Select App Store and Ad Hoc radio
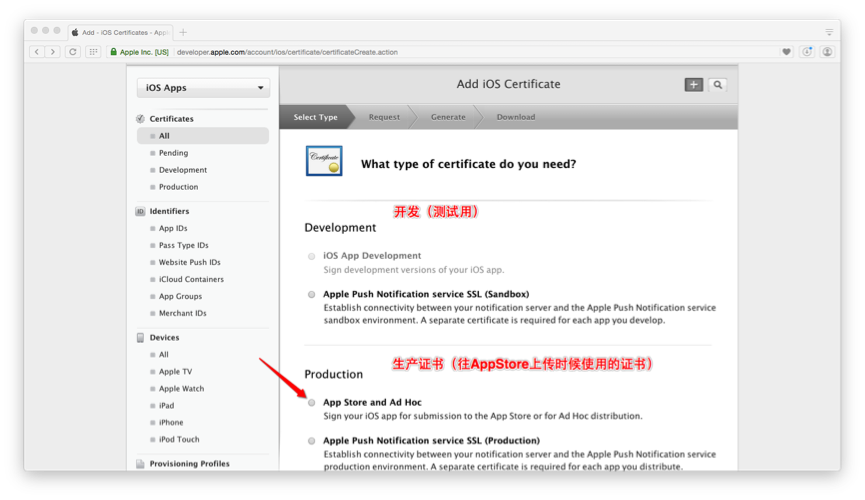Viewport: 865px width, 500px height. point(312,403)
